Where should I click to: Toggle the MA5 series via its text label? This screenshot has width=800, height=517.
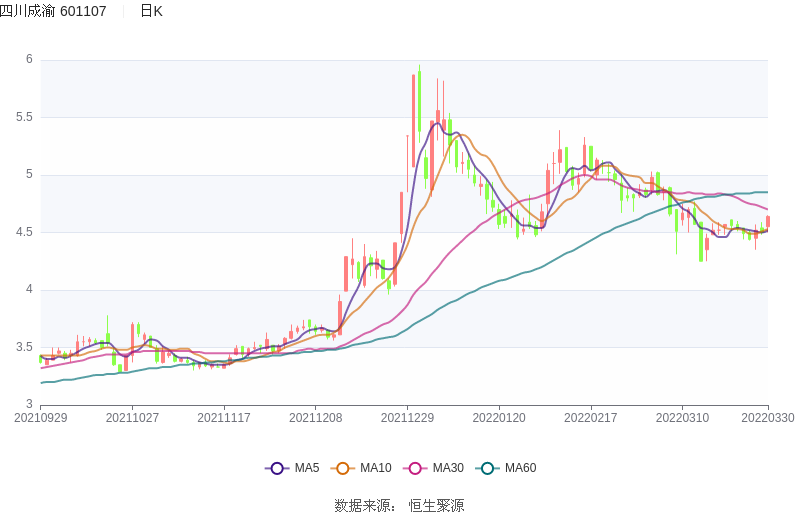tap(306, 468)
